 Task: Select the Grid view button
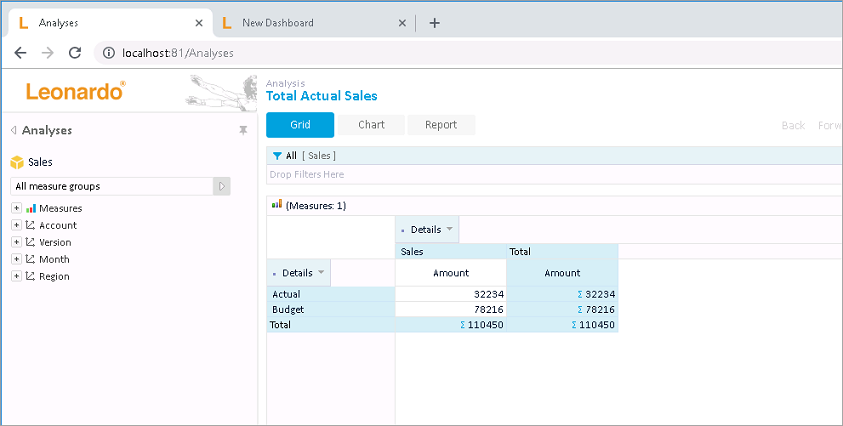(x=300, y=125)
